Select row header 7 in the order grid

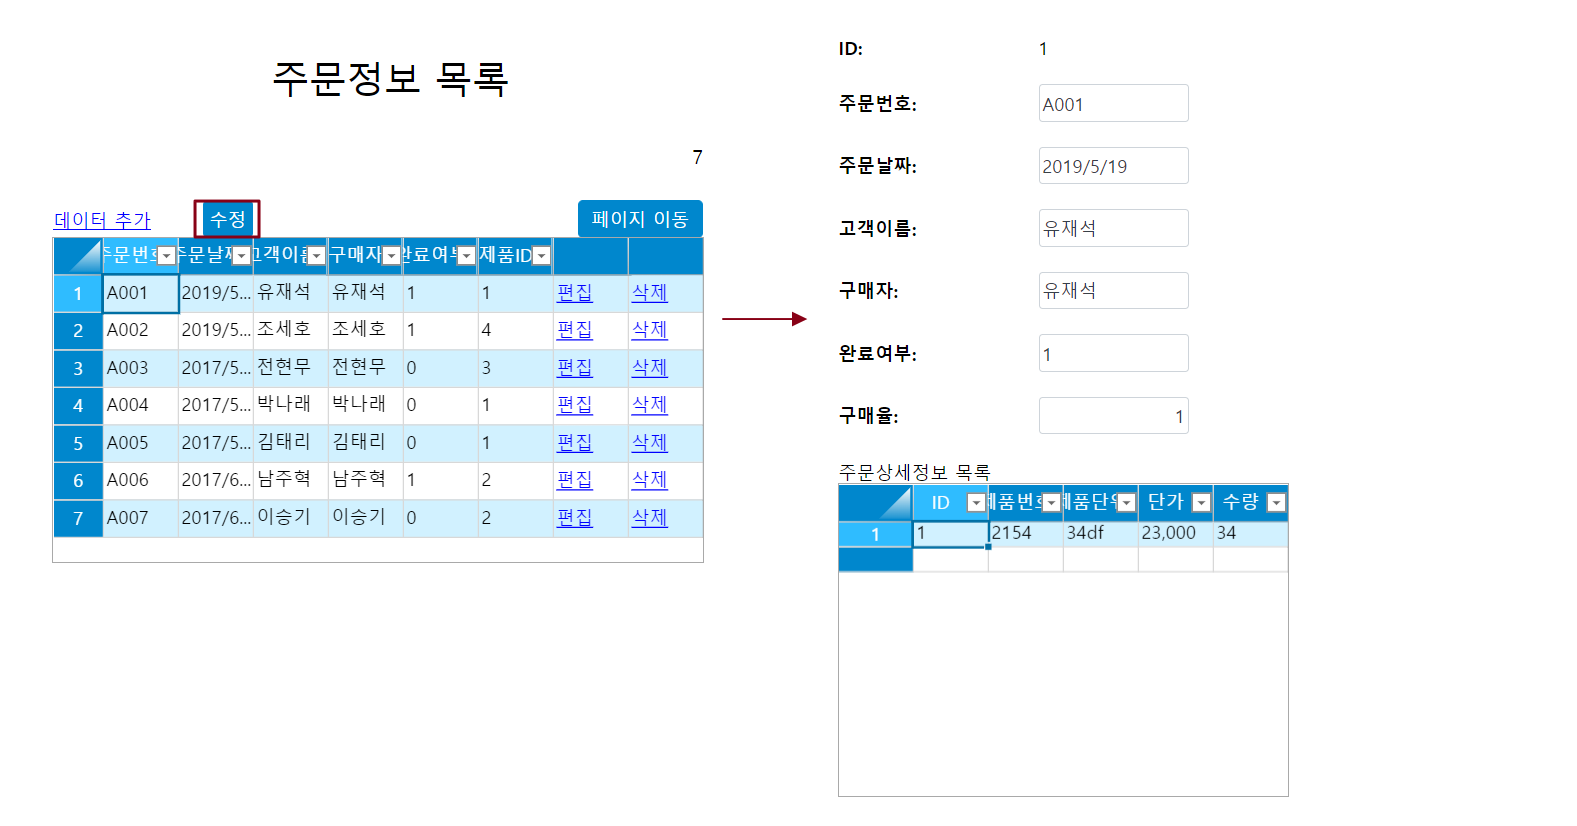coord(78,518)
